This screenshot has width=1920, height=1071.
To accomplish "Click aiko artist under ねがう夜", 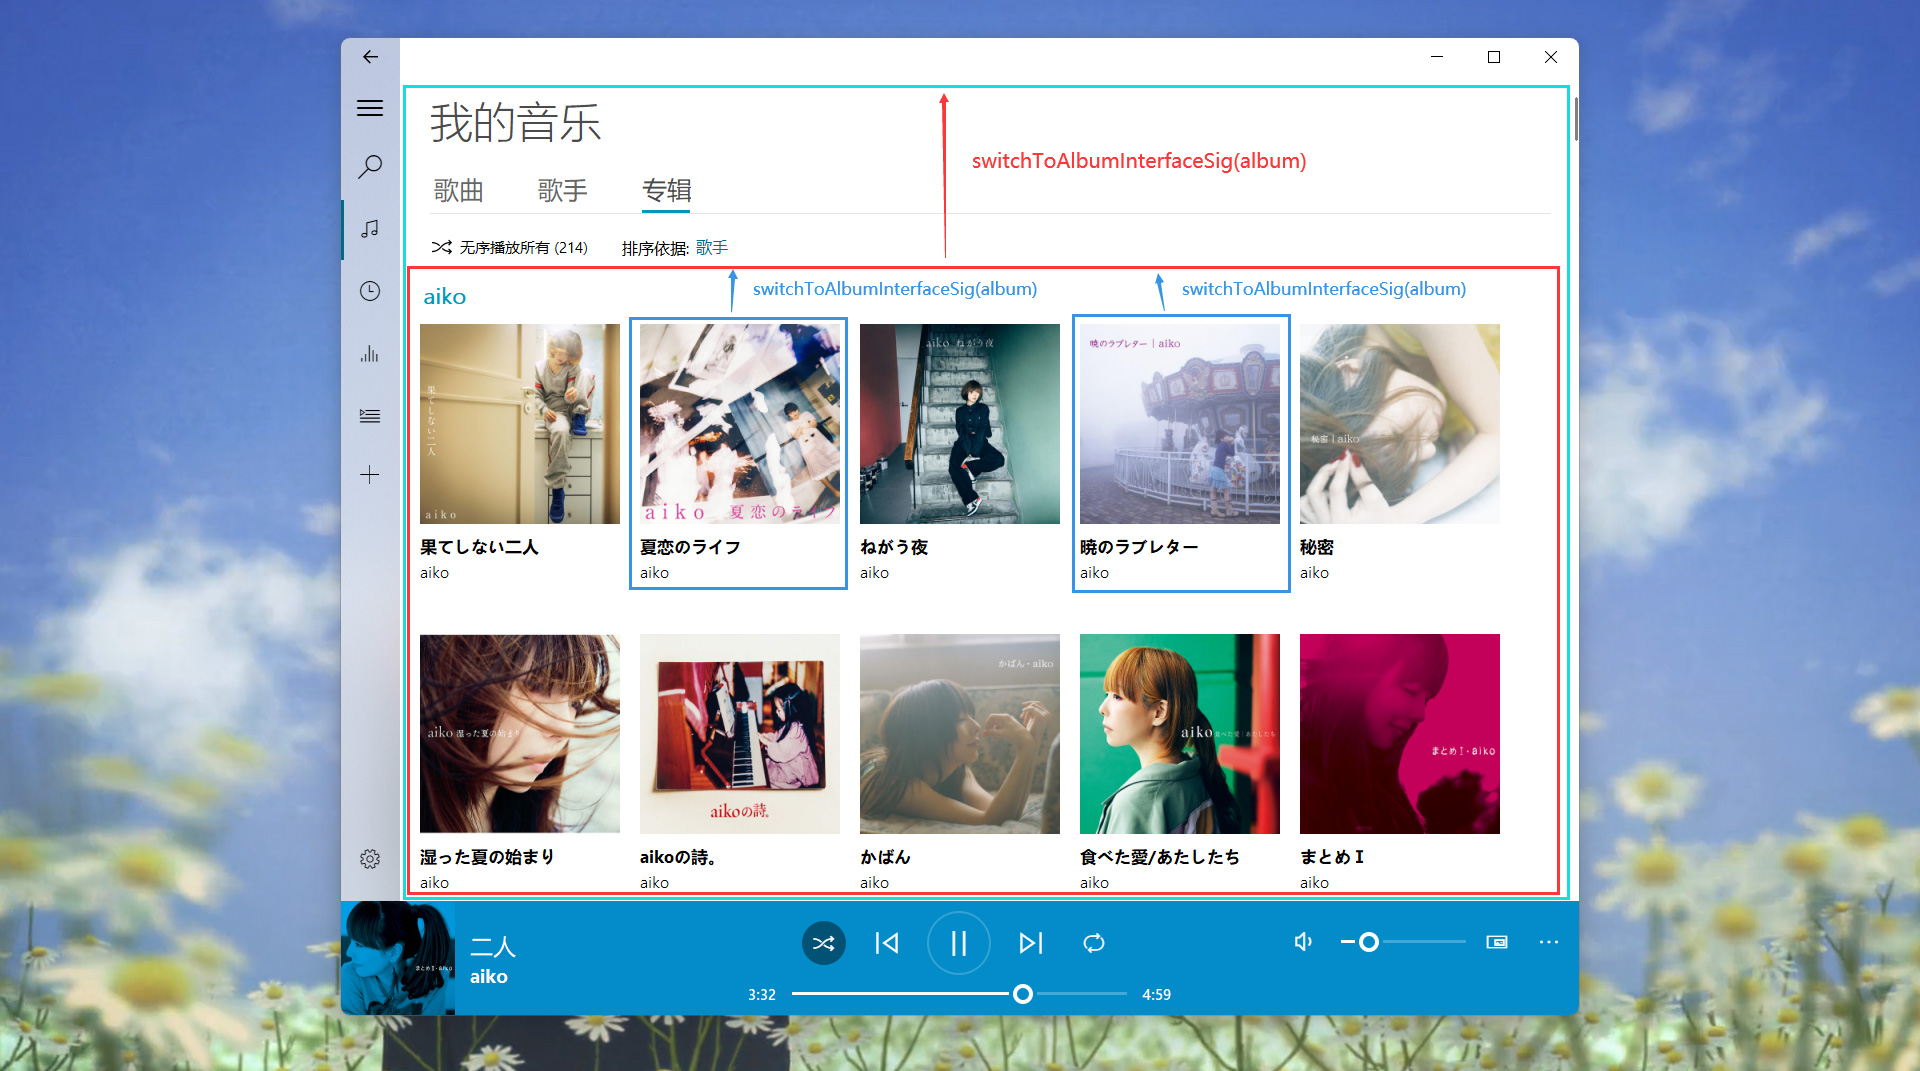I will [x=875, y=573].
